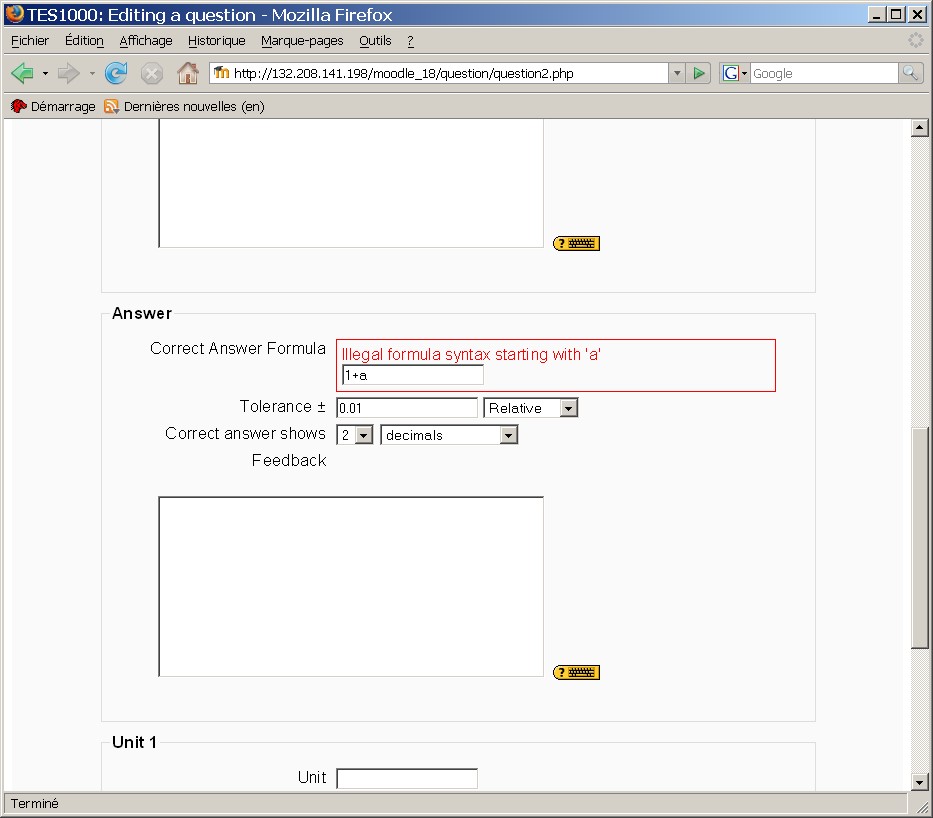Image resolution: width=933 pixels, height=818 pixels.
Task: Open the Back history dropdown arrow
Action: (x=45, y=73)
